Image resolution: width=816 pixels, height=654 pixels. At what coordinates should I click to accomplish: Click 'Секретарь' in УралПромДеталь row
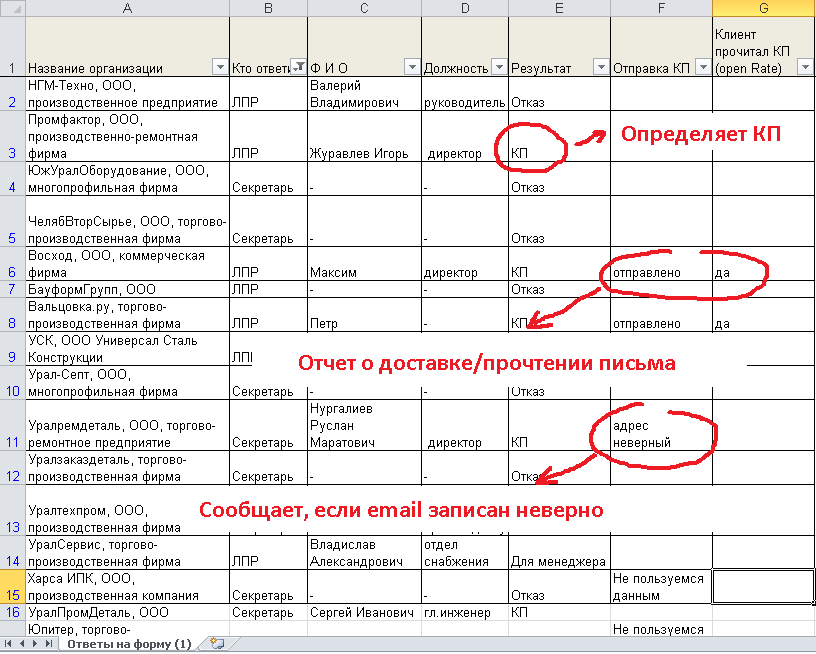(269, 612)
